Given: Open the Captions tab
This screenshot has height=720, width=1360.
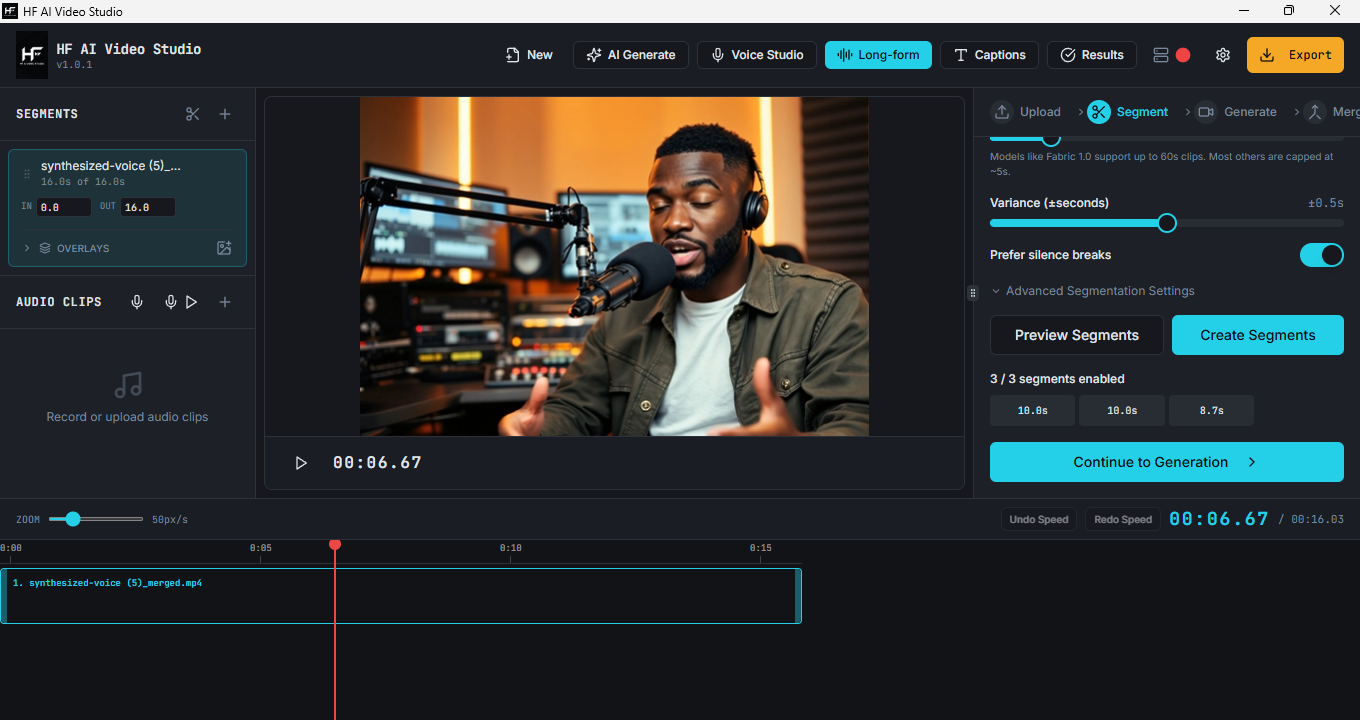Looking at the screenshot, I should pyautogui.click(x=990, y=55).
